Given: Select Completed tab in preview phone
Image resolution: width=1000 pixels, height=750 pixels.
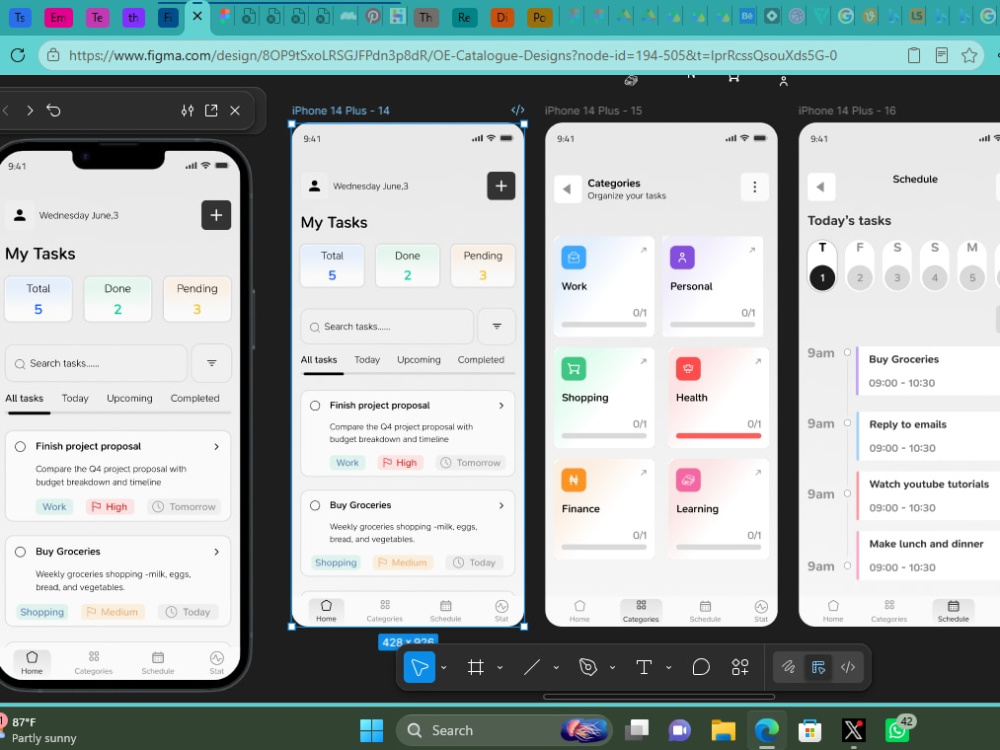Looking at the screenshot, I should pos(195,398).
